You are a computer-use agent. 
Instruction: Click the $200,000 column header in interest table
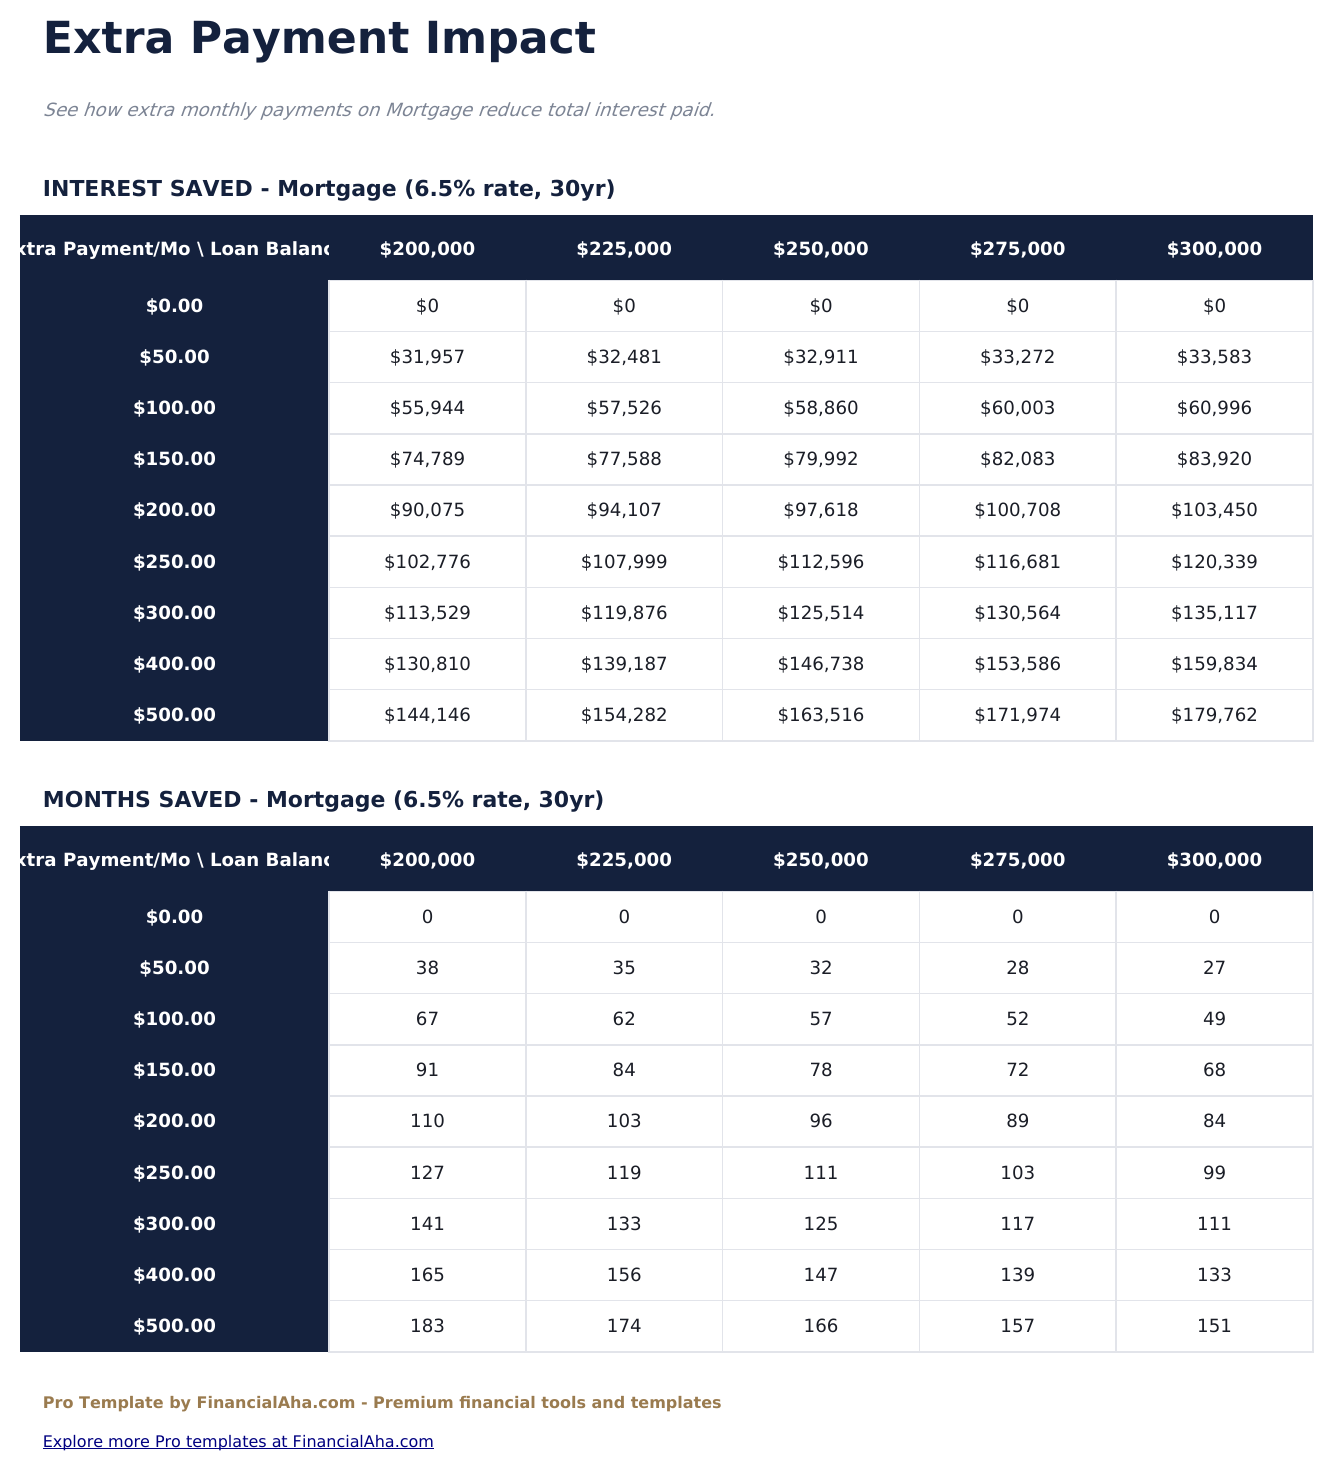pos(426,249)
